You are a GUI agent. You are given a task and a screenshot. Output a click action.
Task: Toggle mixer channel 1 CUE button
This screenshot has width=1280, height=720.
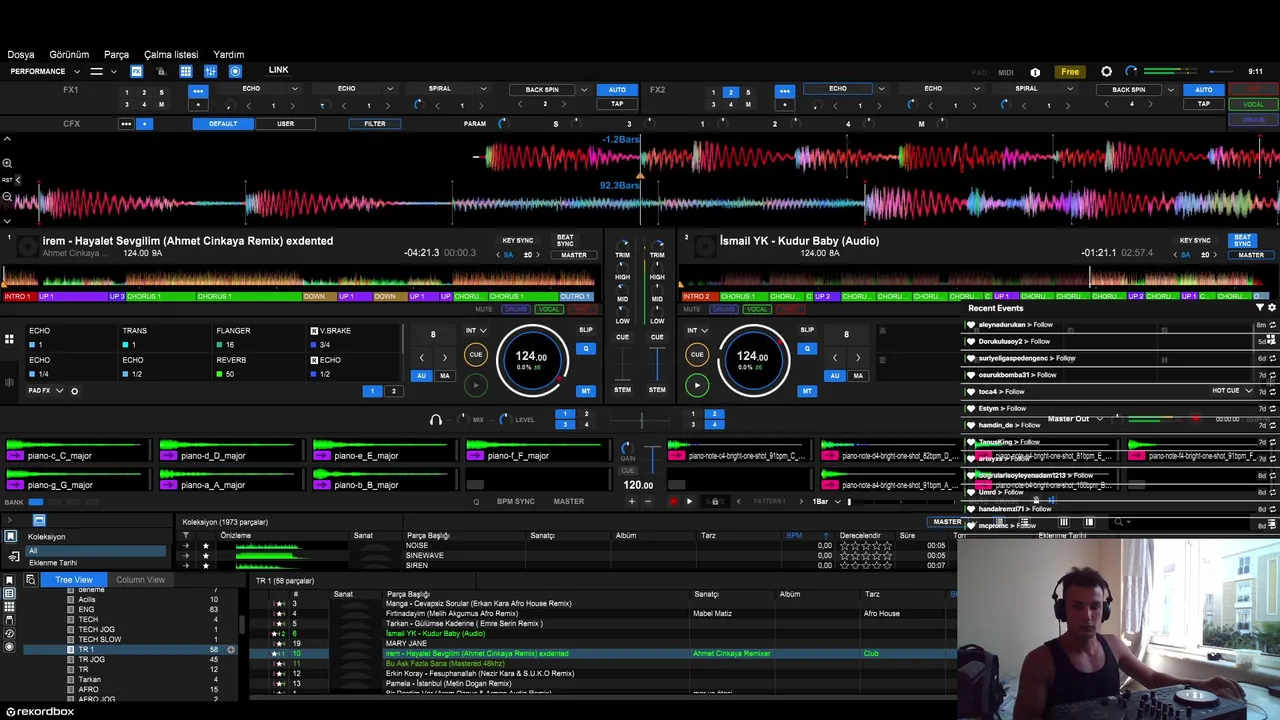622,337
